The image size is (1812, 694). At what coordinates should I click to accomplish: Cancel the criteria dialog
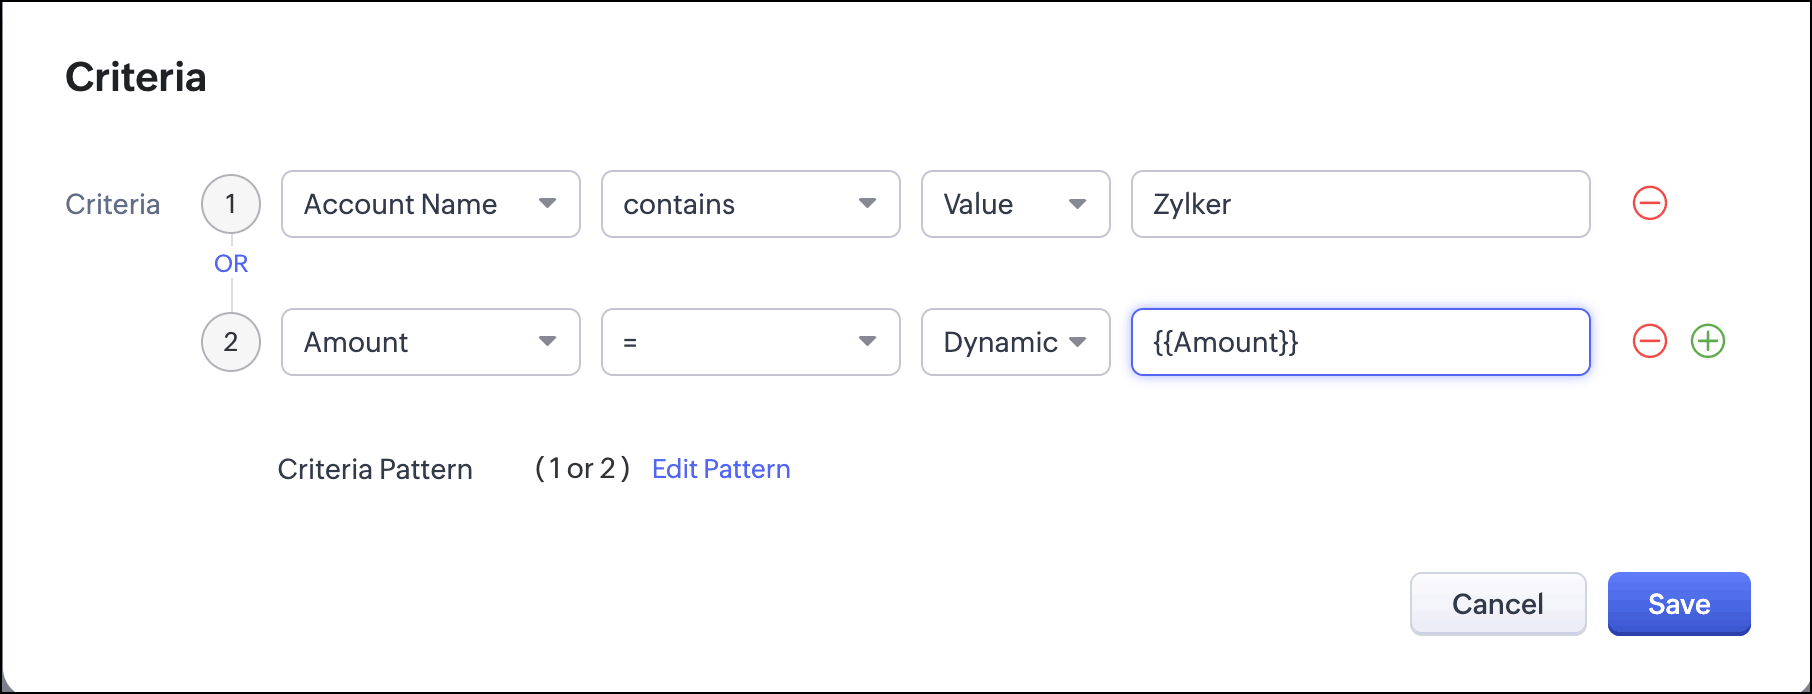[1498, 604]
